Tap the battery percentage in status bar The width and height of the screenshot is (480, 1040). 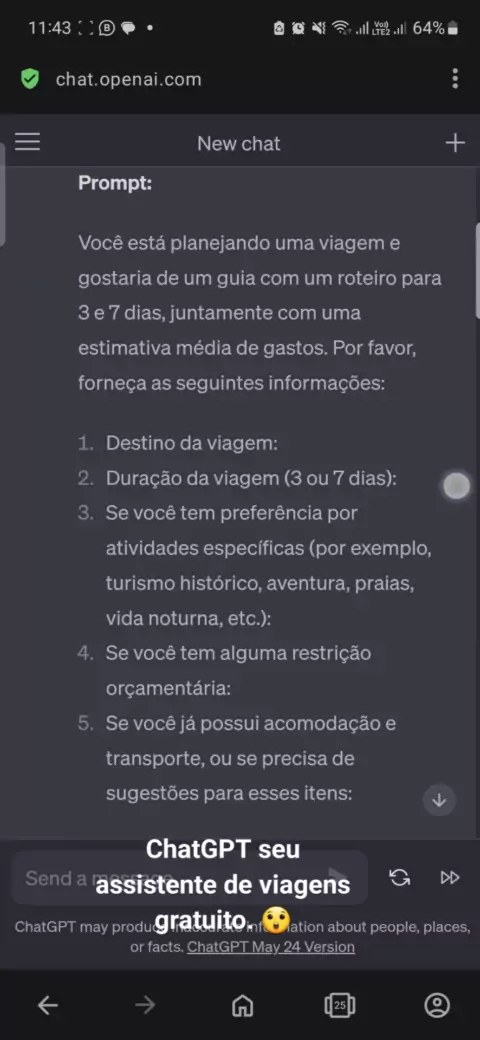coord(428,28)
